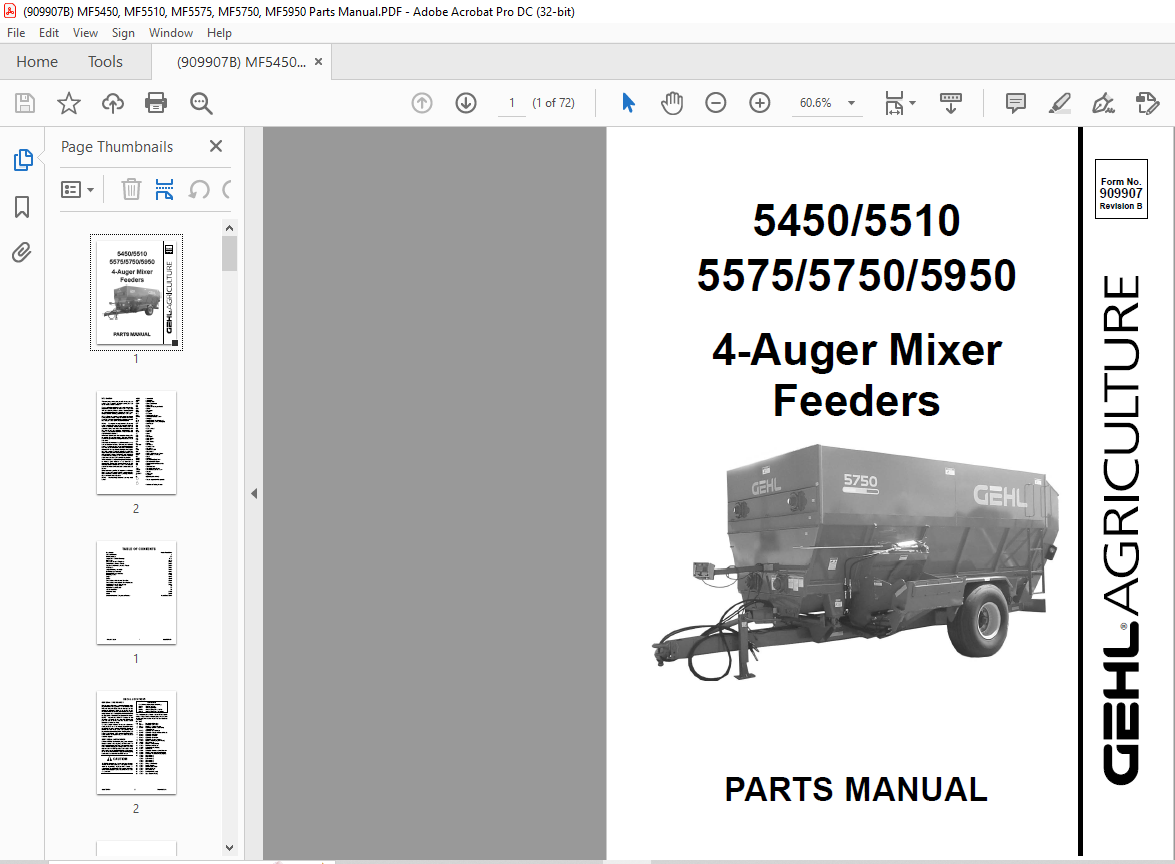Select the Highlight text pen tool
1175x864 pixels.
(1060, 103)
